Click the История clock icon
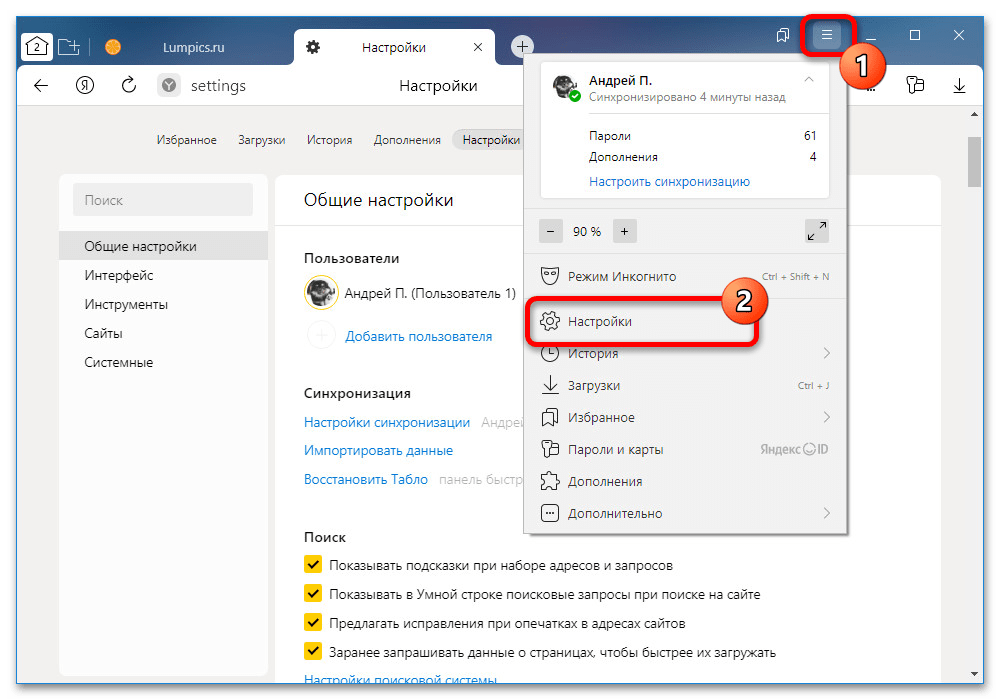This screenshot has width=1000, height=700. point(550,354)
